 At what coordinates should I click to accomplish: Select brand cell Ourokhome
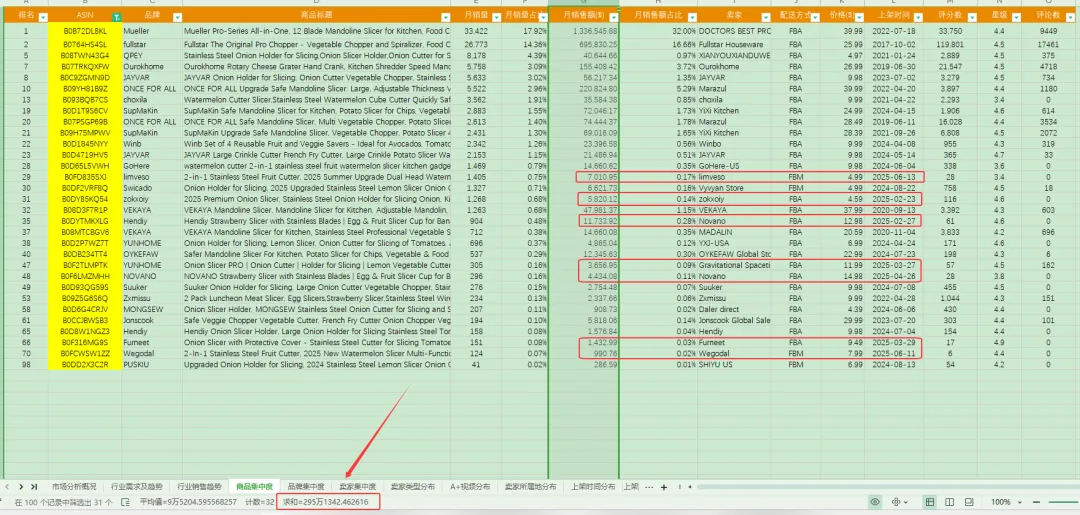pyautogui.click(x=152, y=67)
